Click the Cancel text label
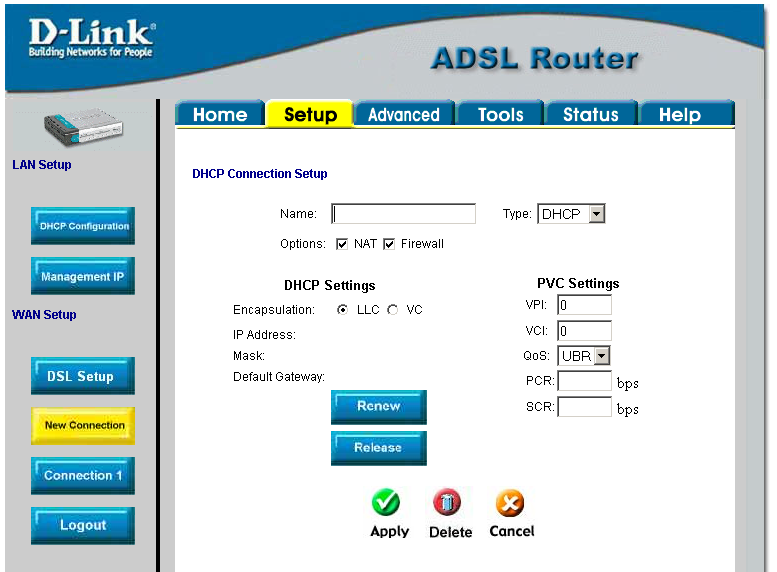The image size is (777, 572). tap(512, 531)
